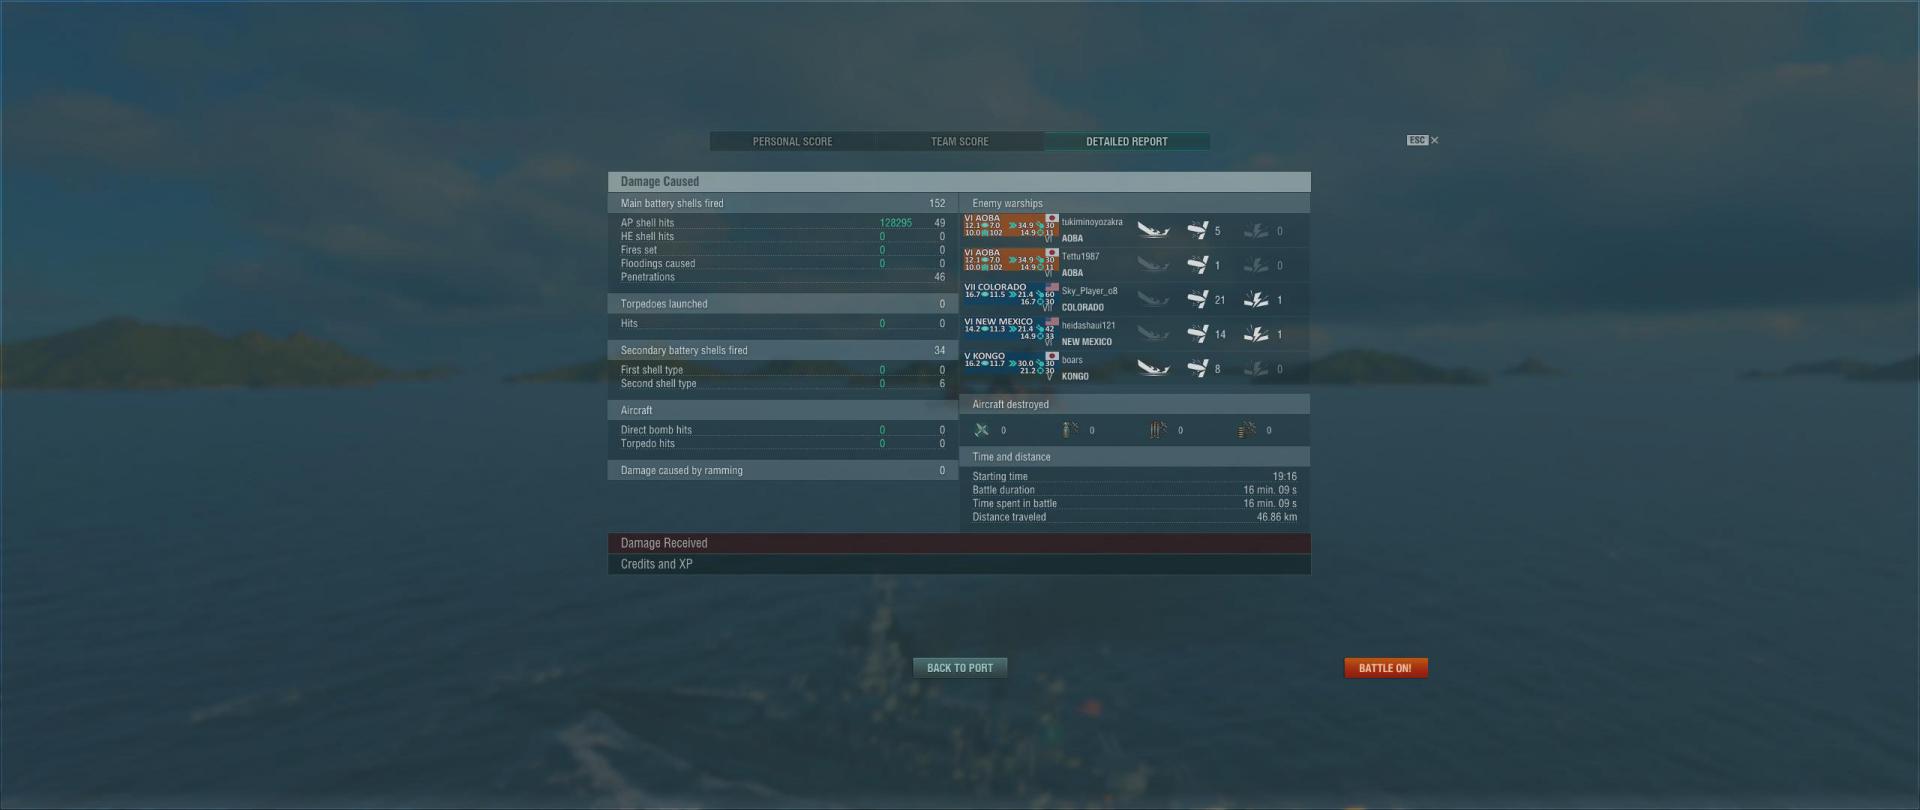This screenshot has height=810, width=1920.
Task: Expand the Credits and XP section
Action: tap(959, 564)
